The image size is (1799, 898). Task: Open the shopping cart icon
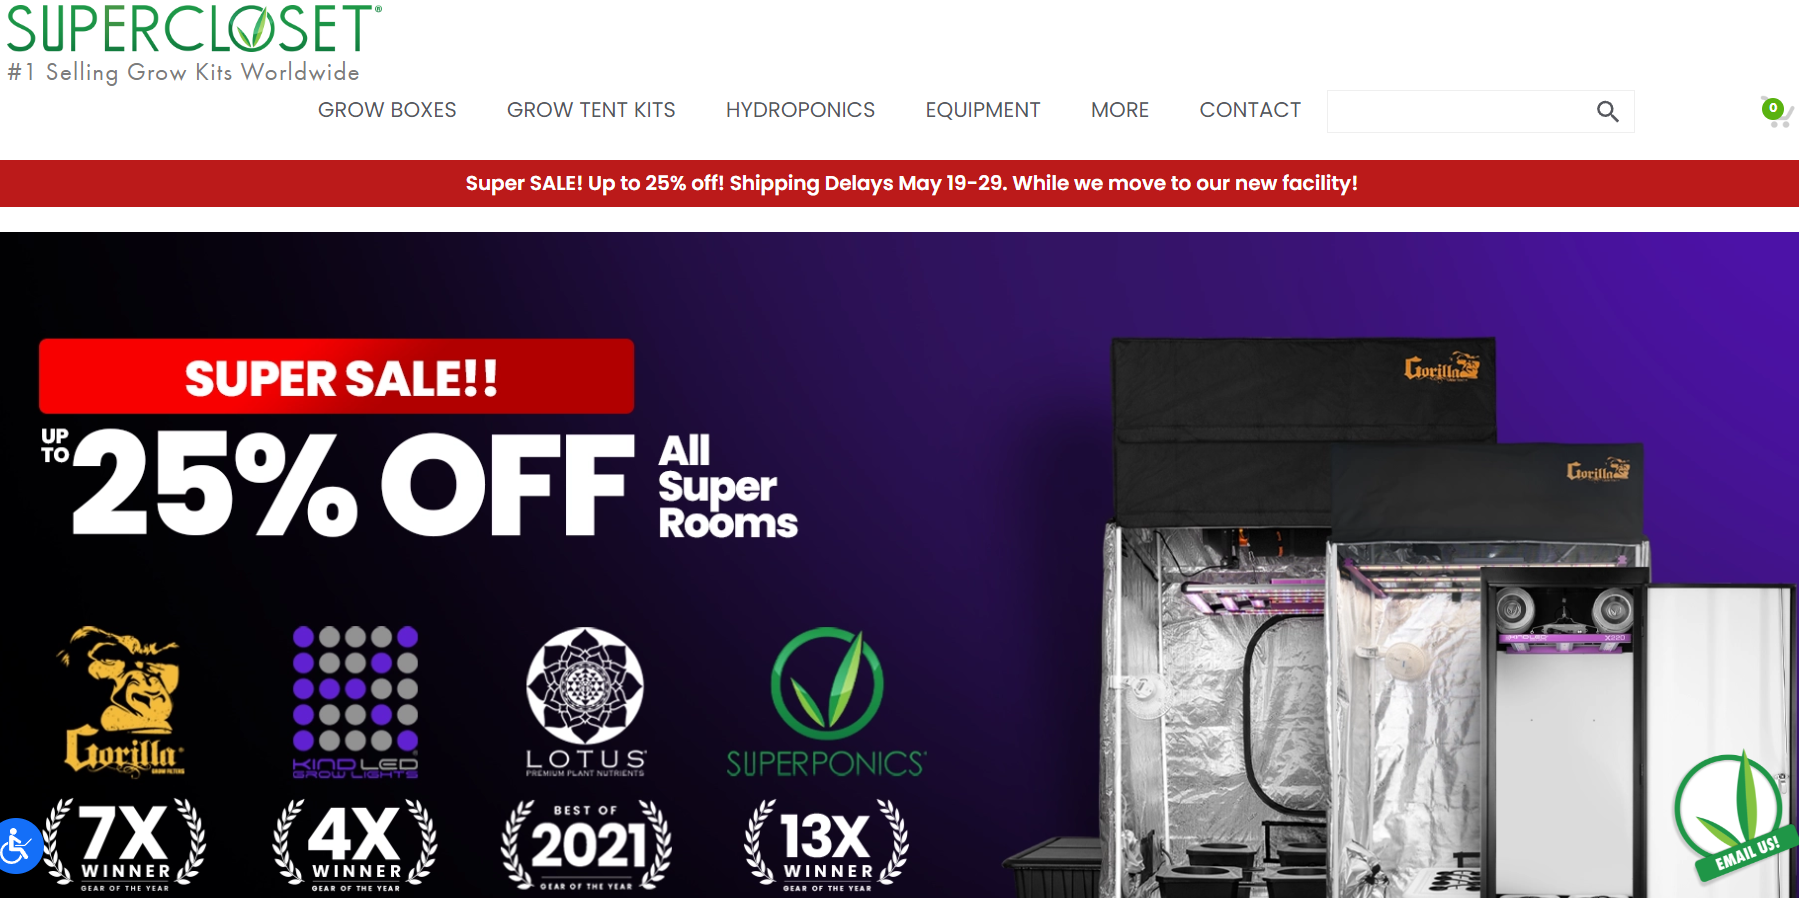point(1776,111)
